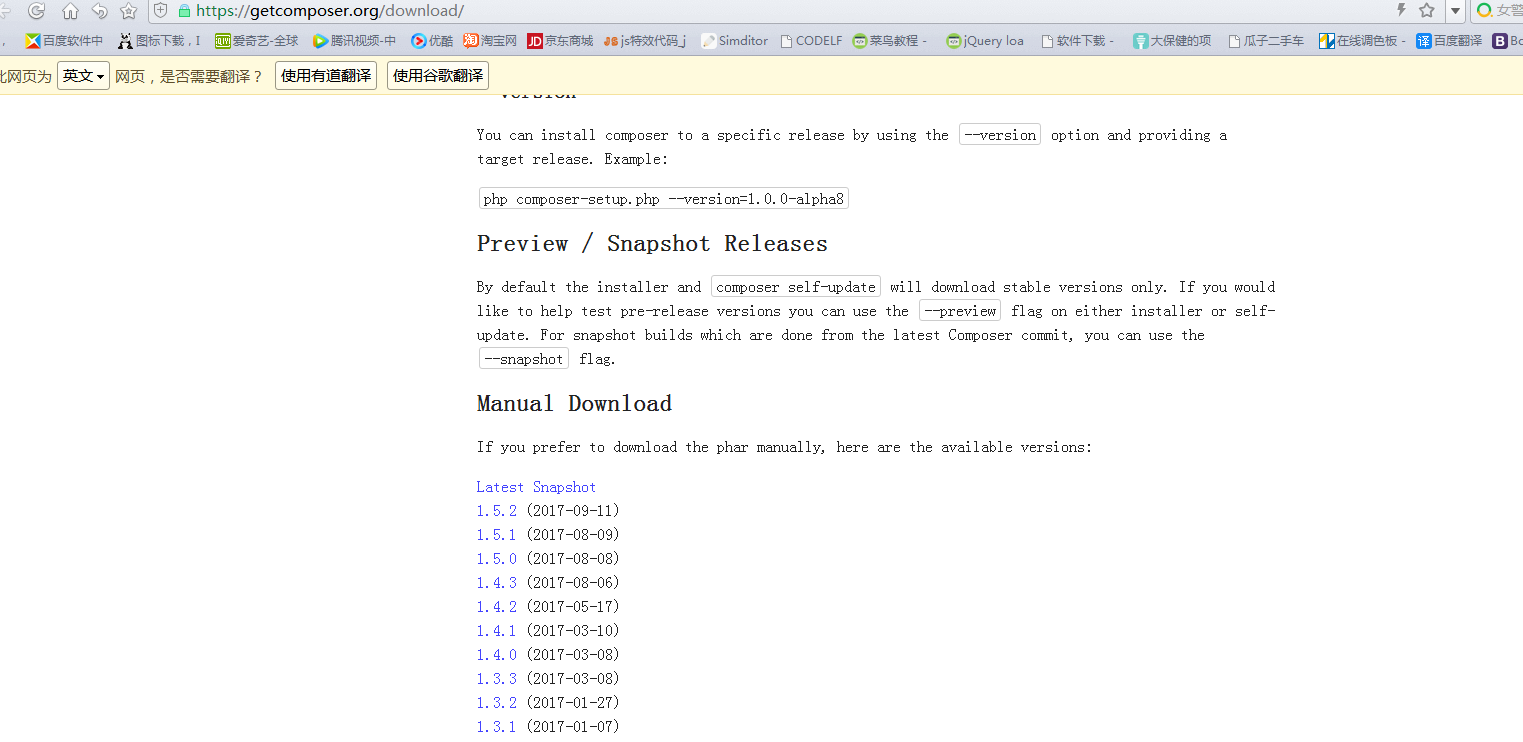Open the 京东商城 bookmark
The width and height of the screenshot is (1523, 742).
(560, 41)
